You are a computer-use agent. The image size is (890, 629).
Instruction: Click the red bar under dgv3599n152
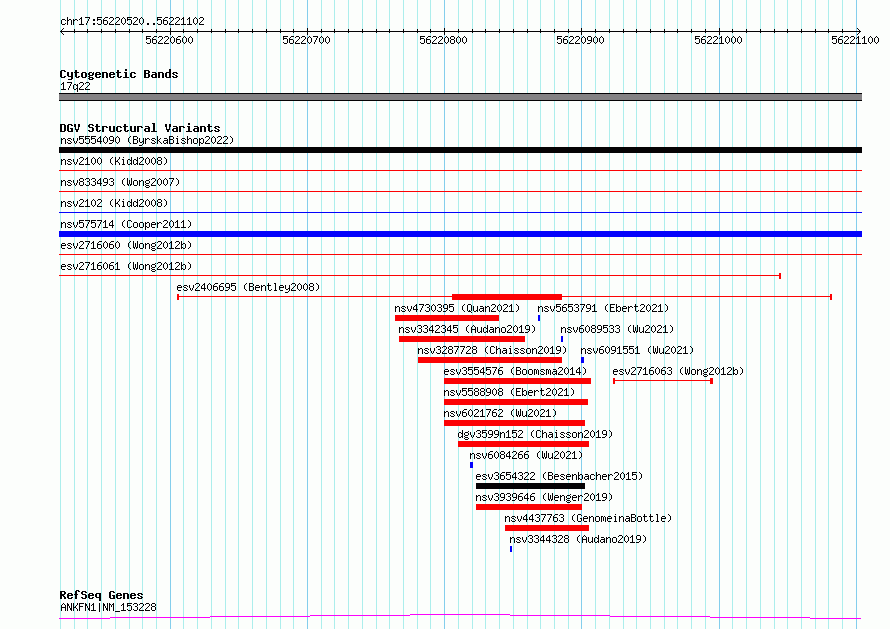523,444
